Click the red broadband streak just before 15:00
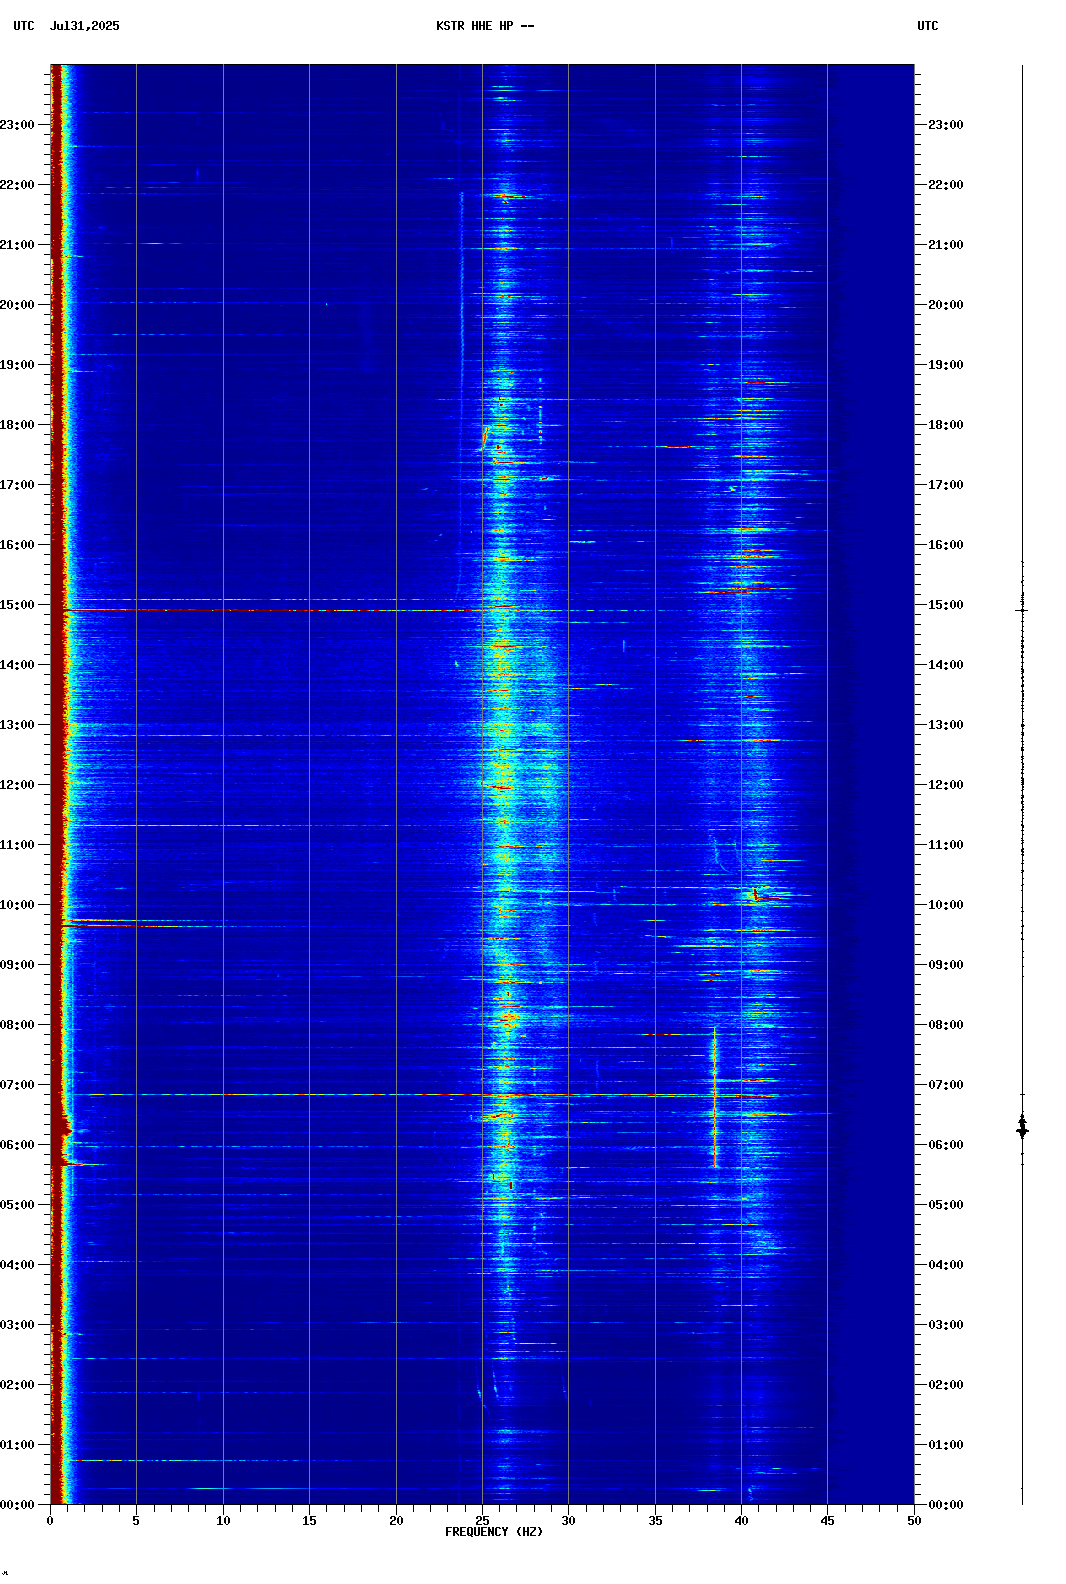Image resolution: width=1066 pixels, height=1584 pixels. pyautogui.click(x=270, y=609)
